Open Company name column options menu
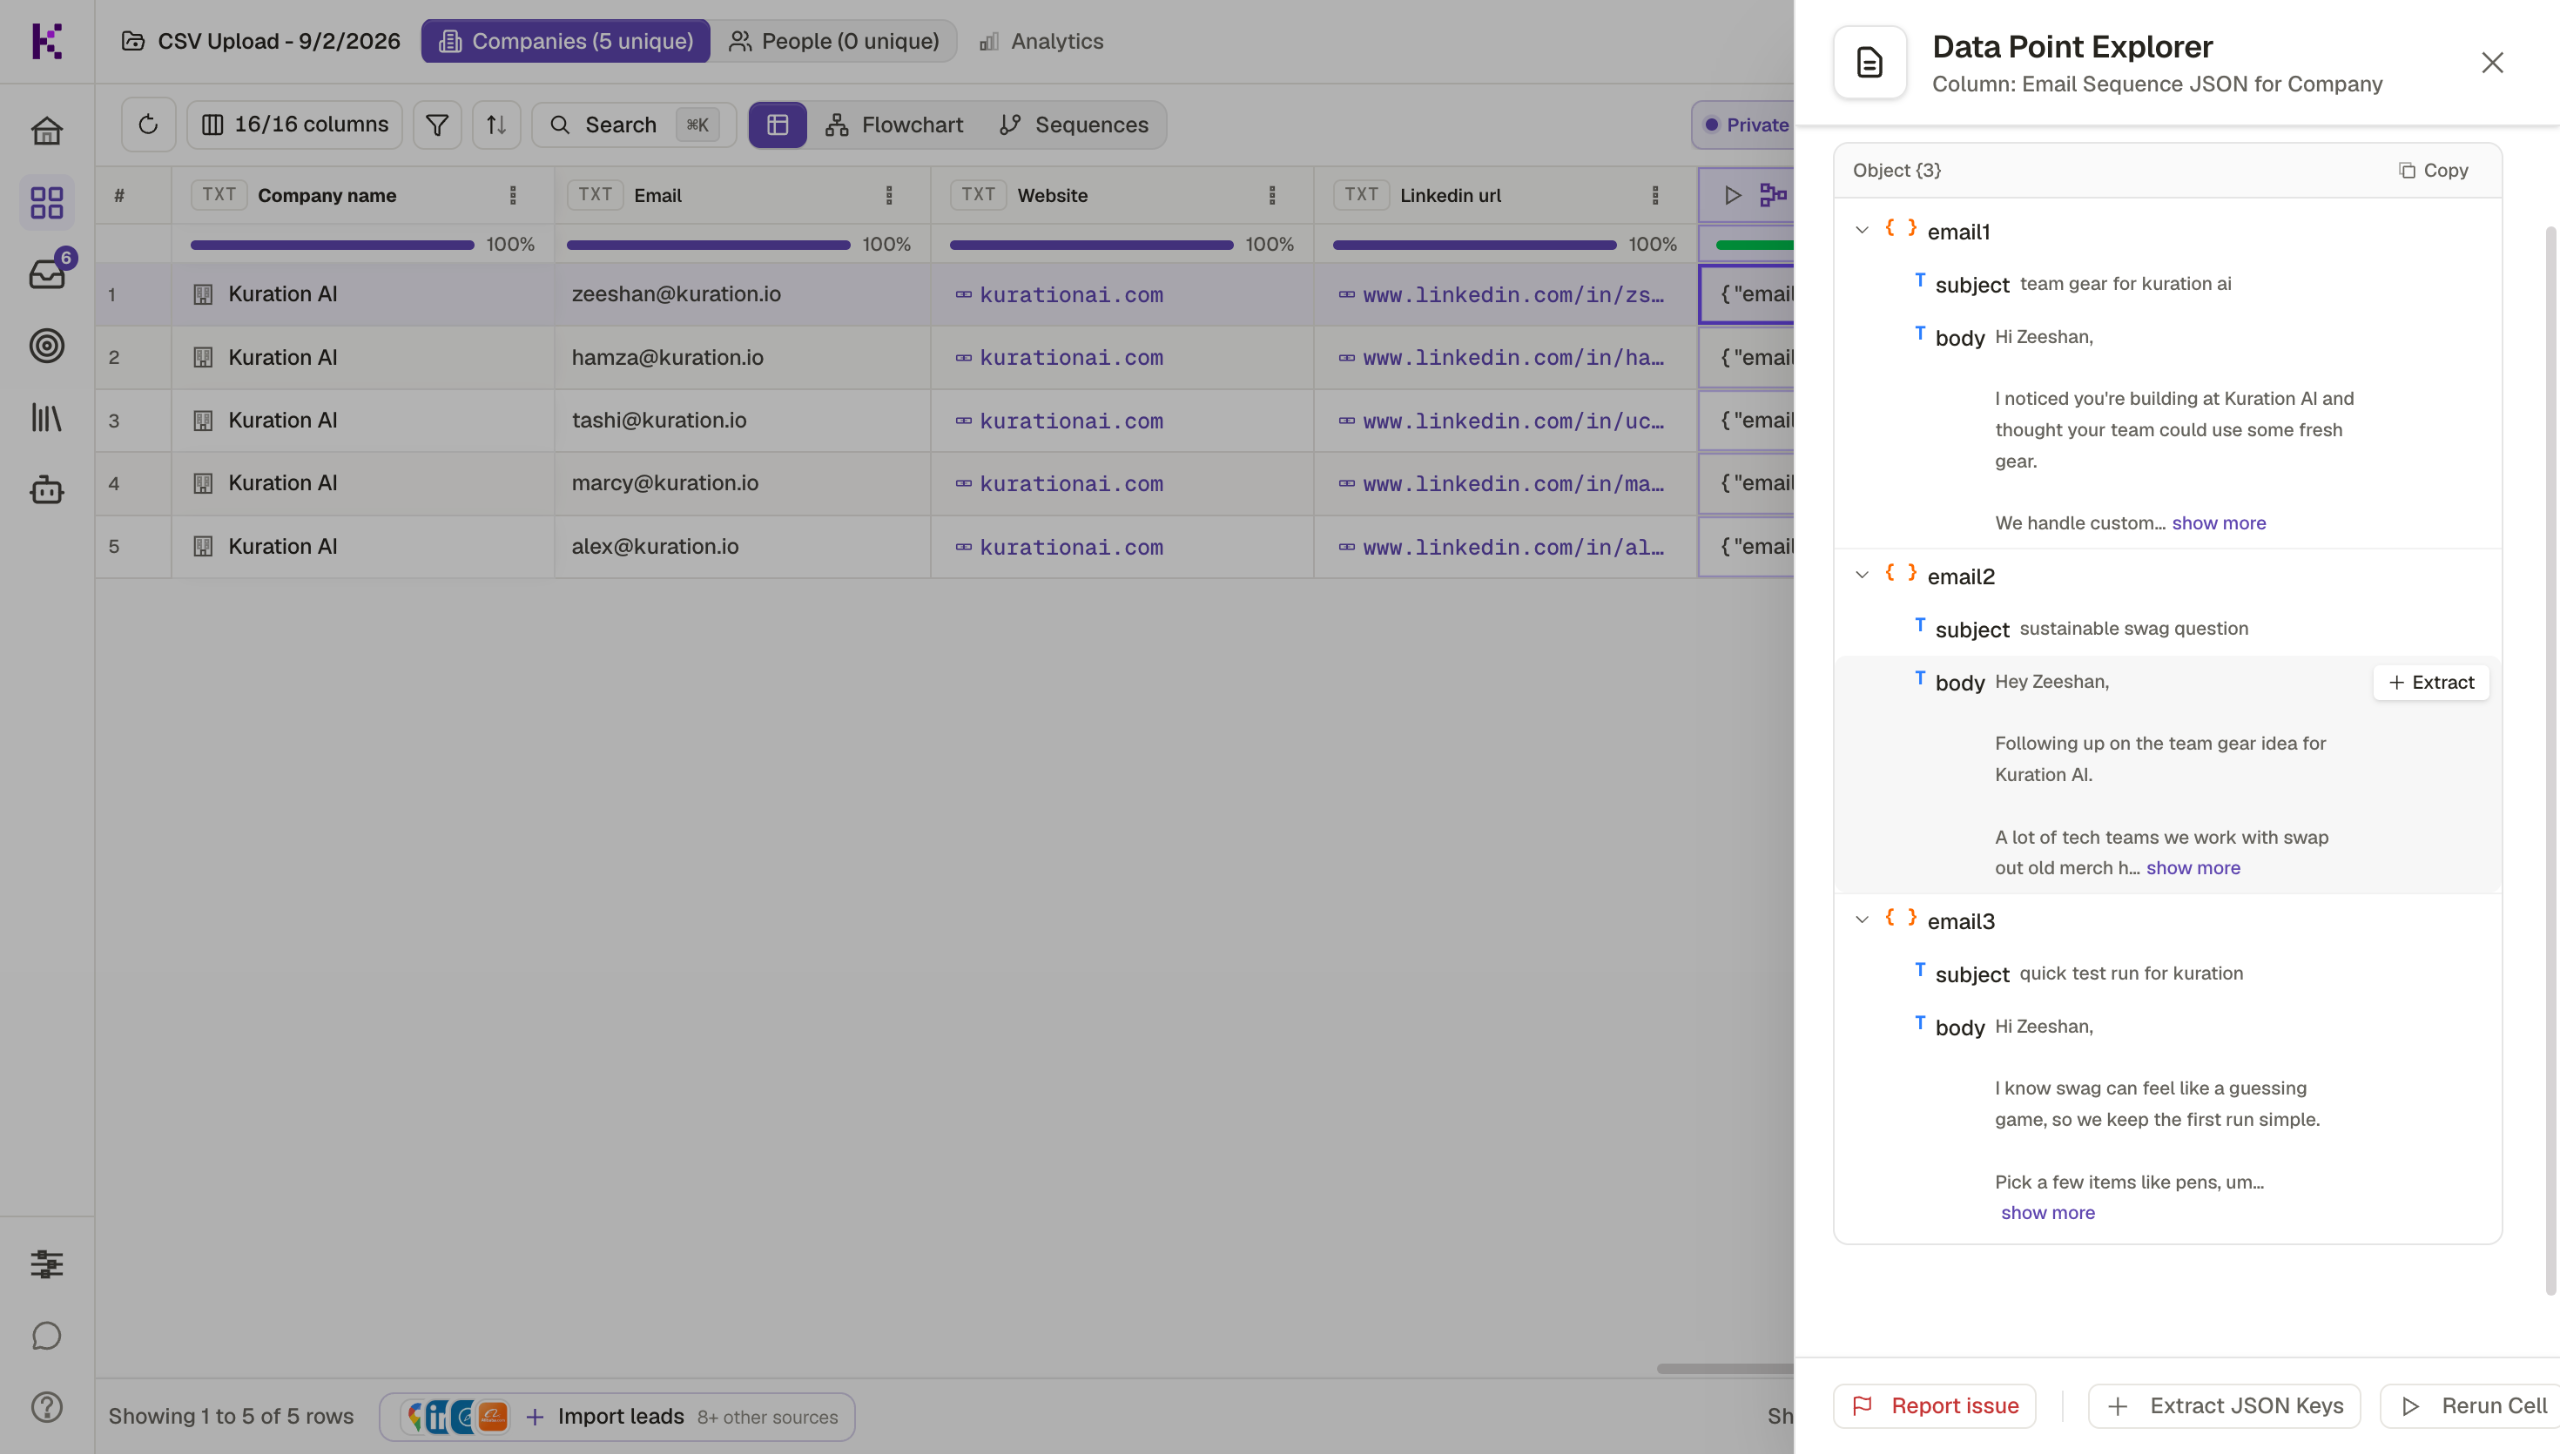Image resolution: width=2560 pixels, height=1454 pixels. click(513, 195)
